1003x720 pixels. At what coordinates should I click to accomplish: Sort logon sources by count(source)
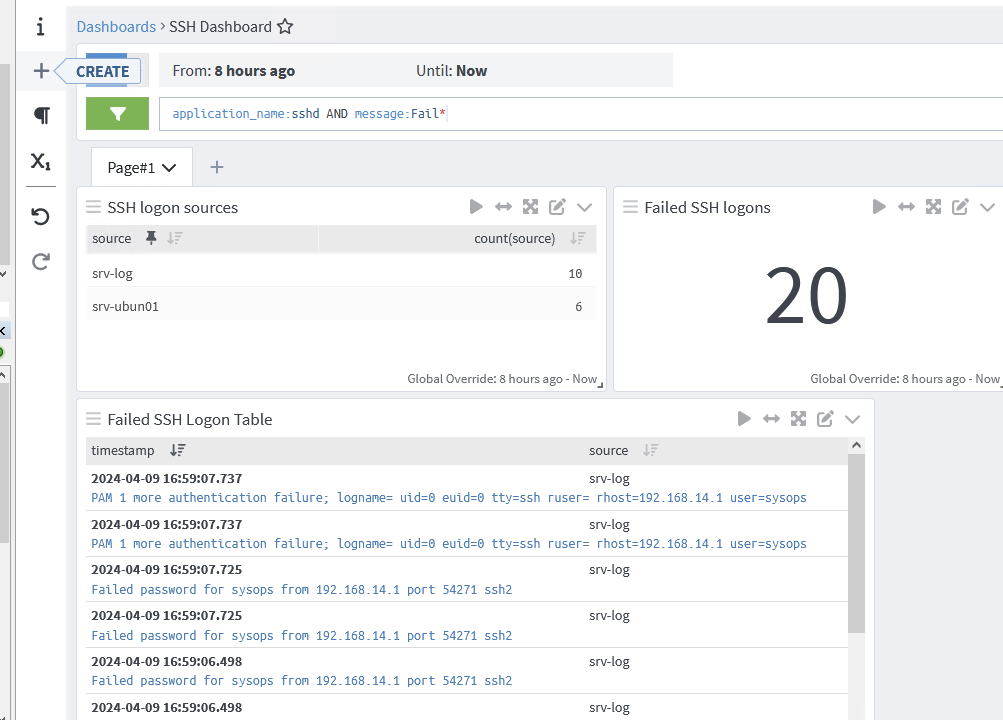(578, 238)
